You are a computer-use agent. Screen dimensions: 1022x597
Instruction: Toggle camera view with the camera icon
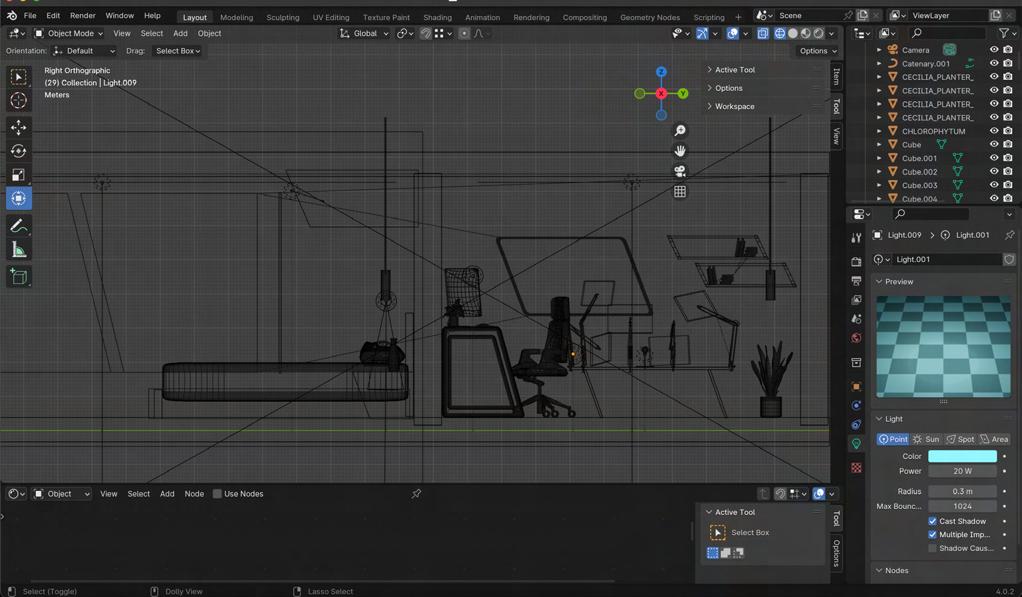[680, 171]
